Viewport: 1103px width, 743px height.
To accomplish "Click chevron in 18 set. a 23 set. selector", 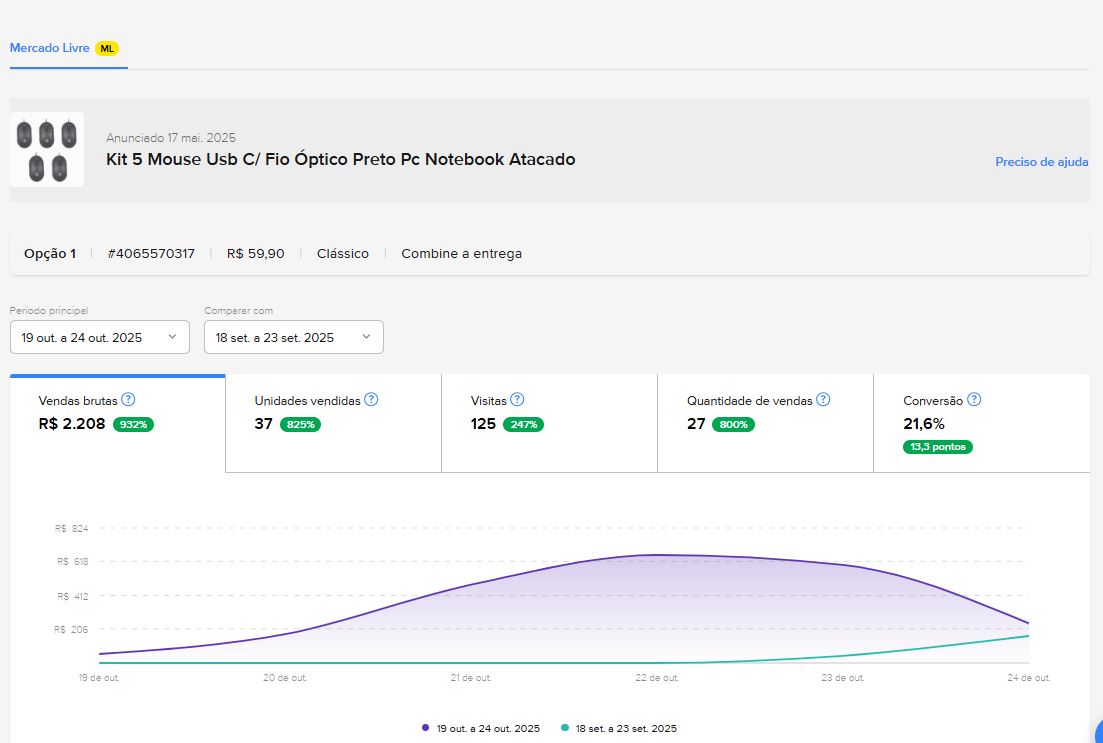I will (x=366, y=337).
